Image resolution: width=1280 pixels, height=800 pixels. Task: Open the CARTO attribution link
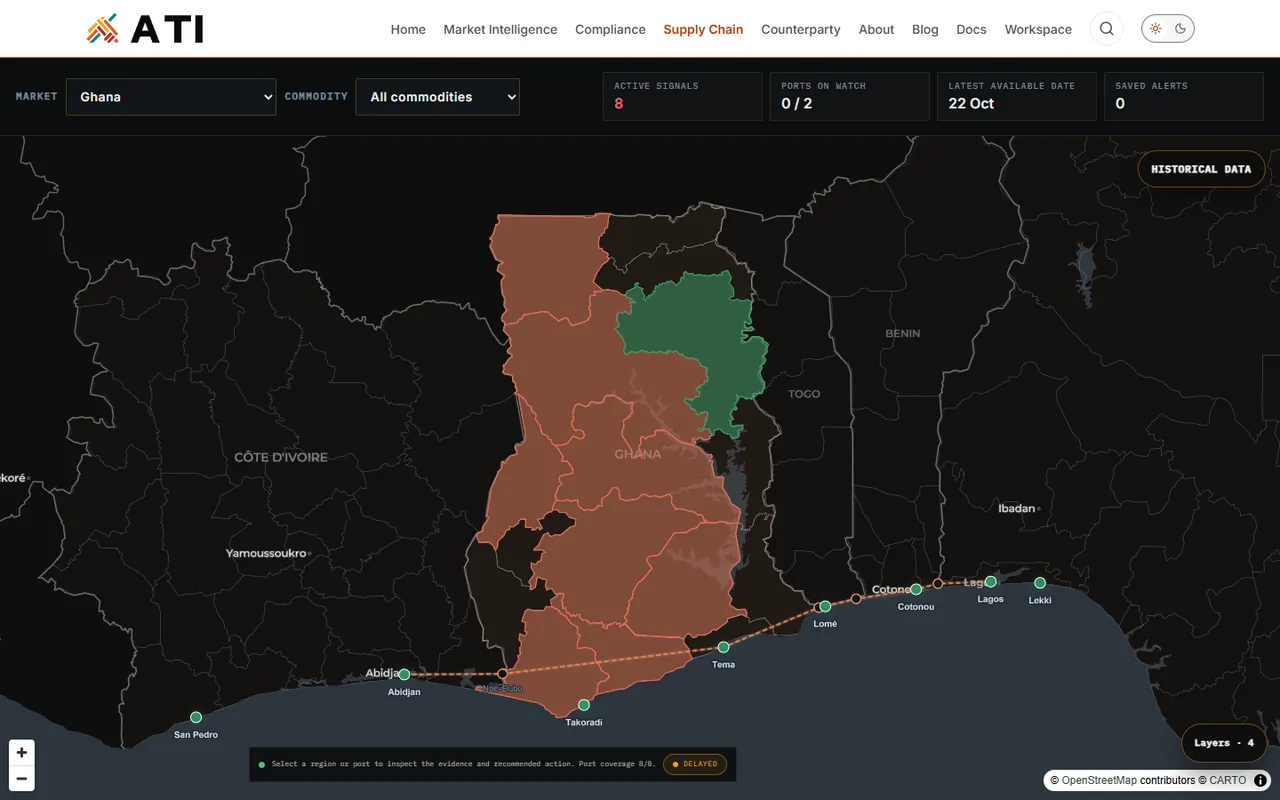(1227, 780)
